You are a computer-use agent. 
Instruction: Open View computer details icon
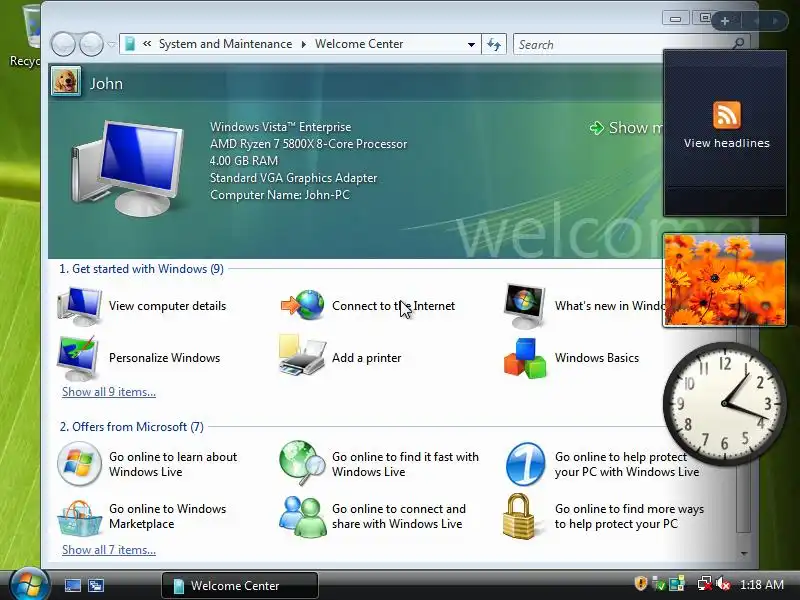tap(79, 306)
